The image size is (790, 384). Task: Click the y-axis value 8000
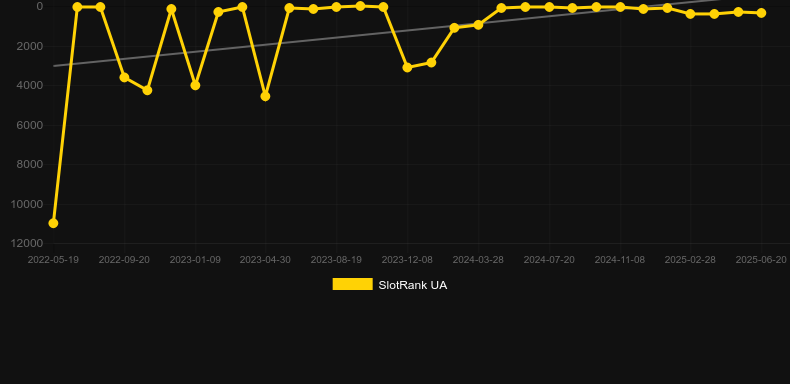pos(30,164)
